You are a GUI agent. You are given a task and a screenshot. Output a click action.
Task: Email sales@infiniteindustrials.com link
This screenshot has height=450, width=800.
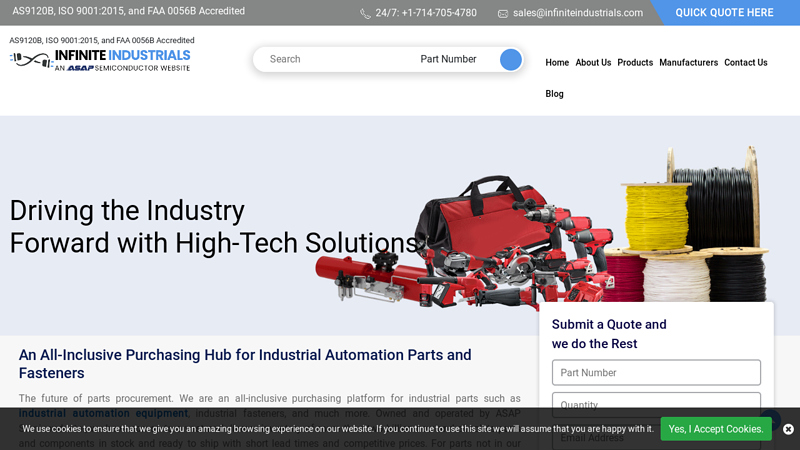point(578,13)
